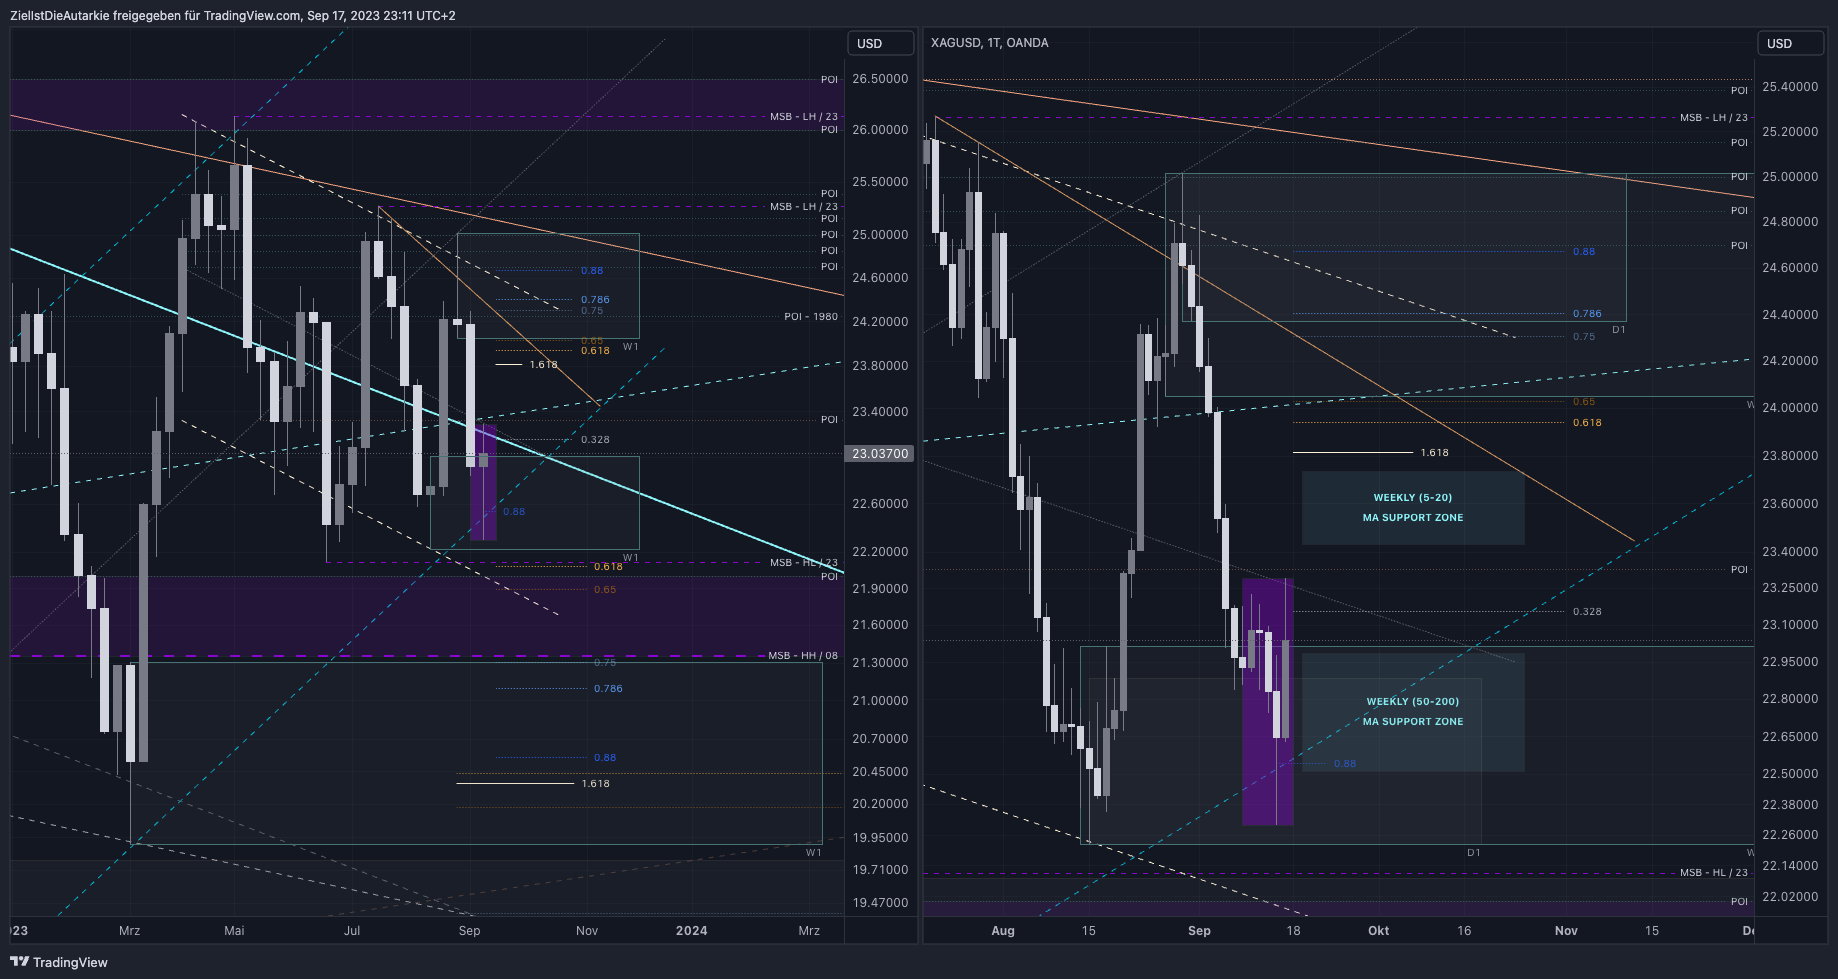Click the 19.95000 price axis label
Image resolution: width=1838 pixels, height=979 pixels.
880,838
